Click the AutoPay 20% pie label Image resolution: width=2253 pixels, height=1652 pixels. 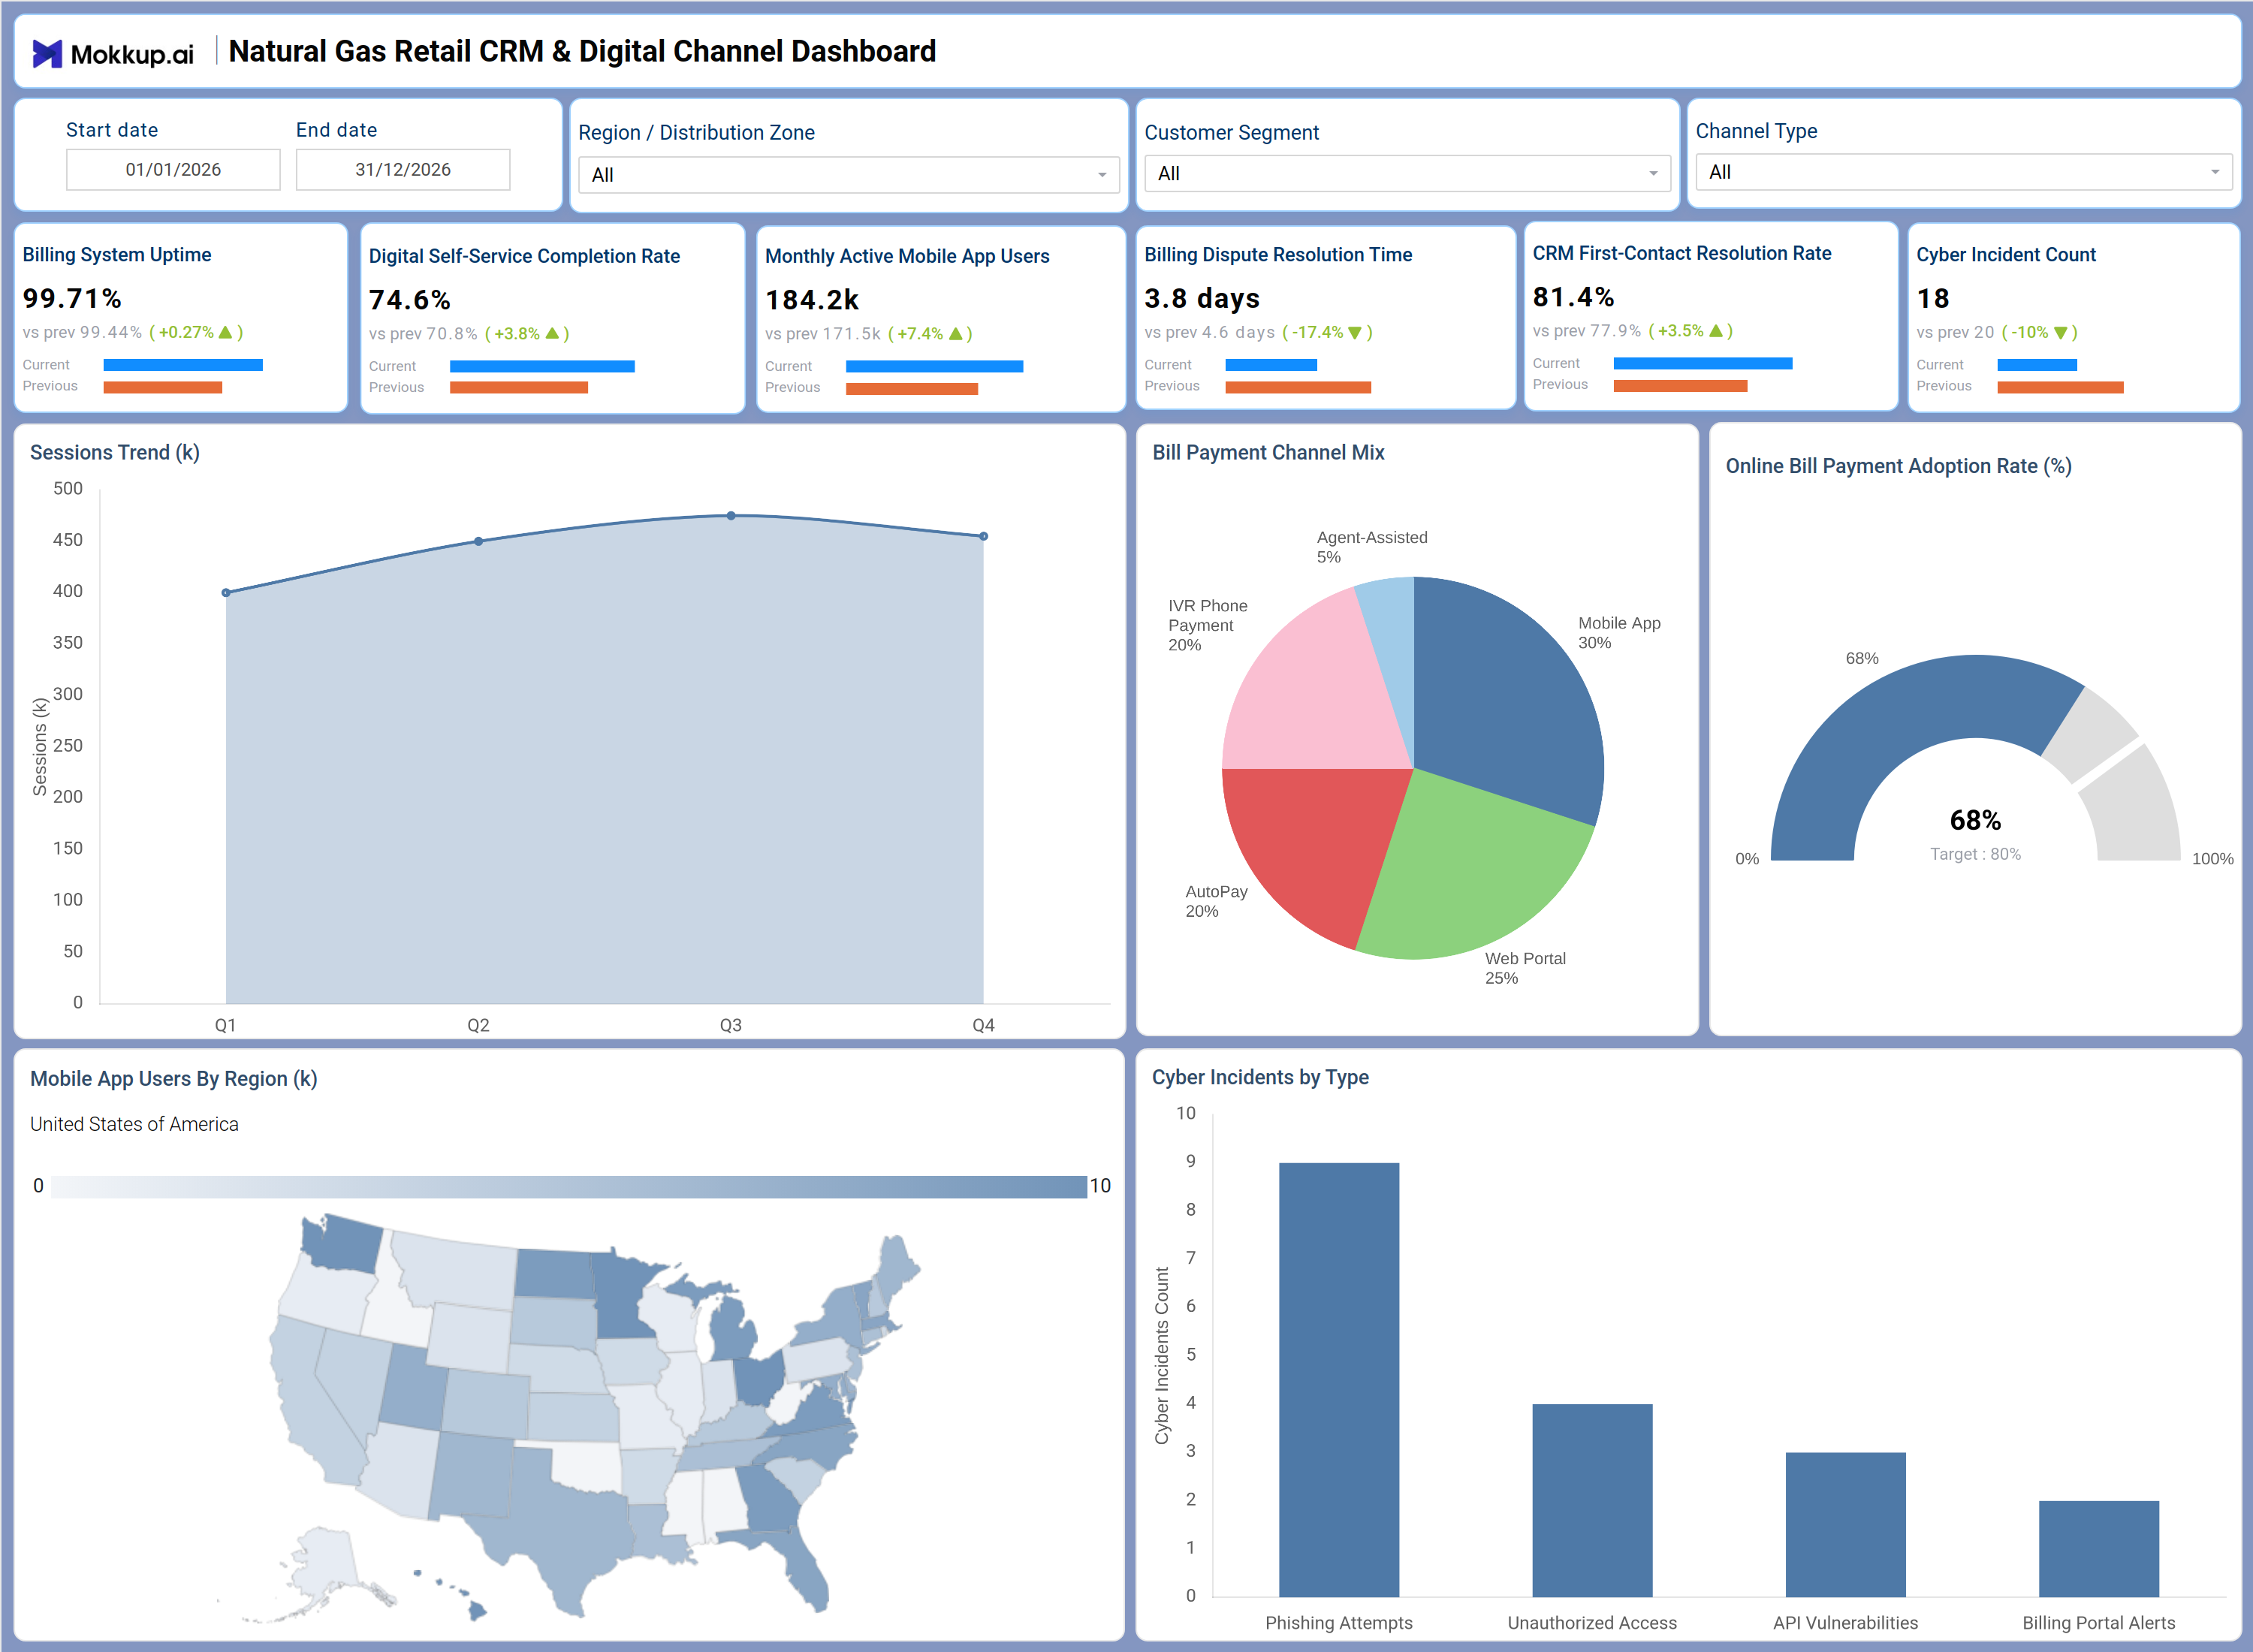pyautogui.click(x=1216, y=901)
